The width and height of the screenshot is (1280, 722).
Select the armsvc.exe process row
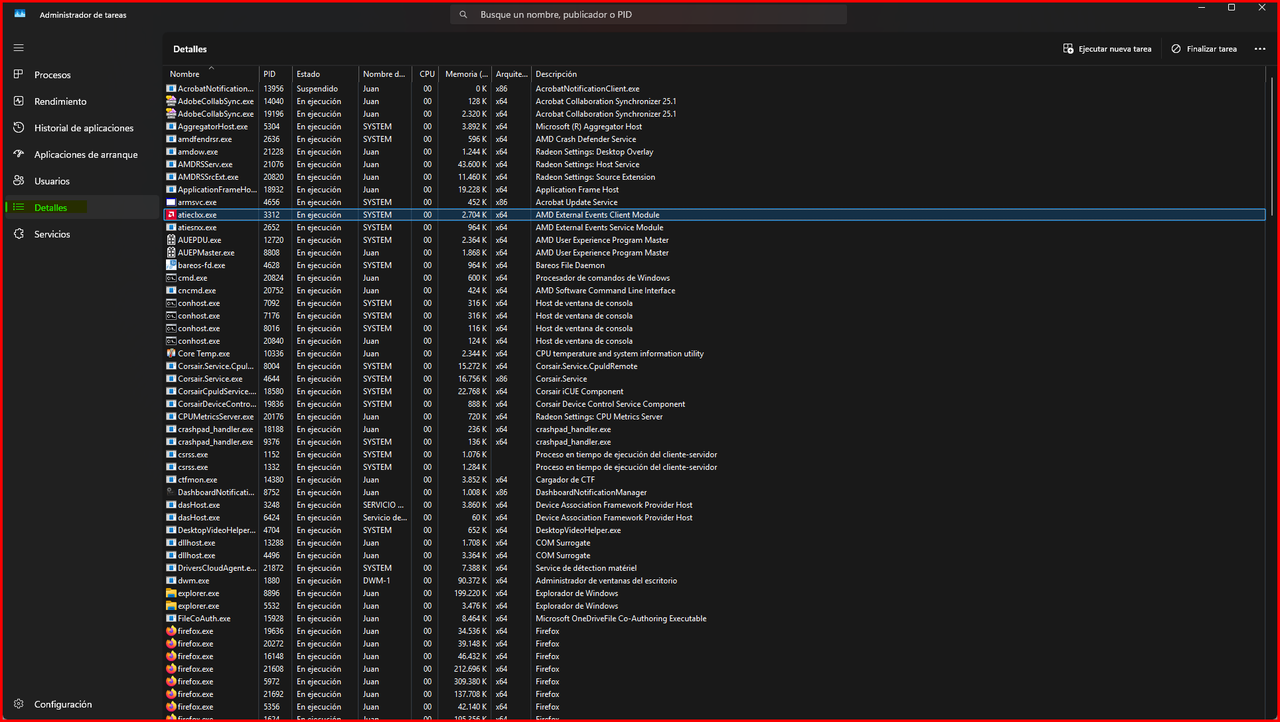(x=714, y=202)
